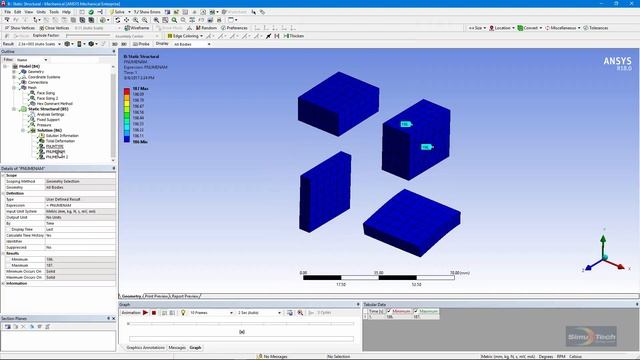Screen dimensions: 640x360
Task: Collapse the Model (B4) tree node
Action: [5, 66]
